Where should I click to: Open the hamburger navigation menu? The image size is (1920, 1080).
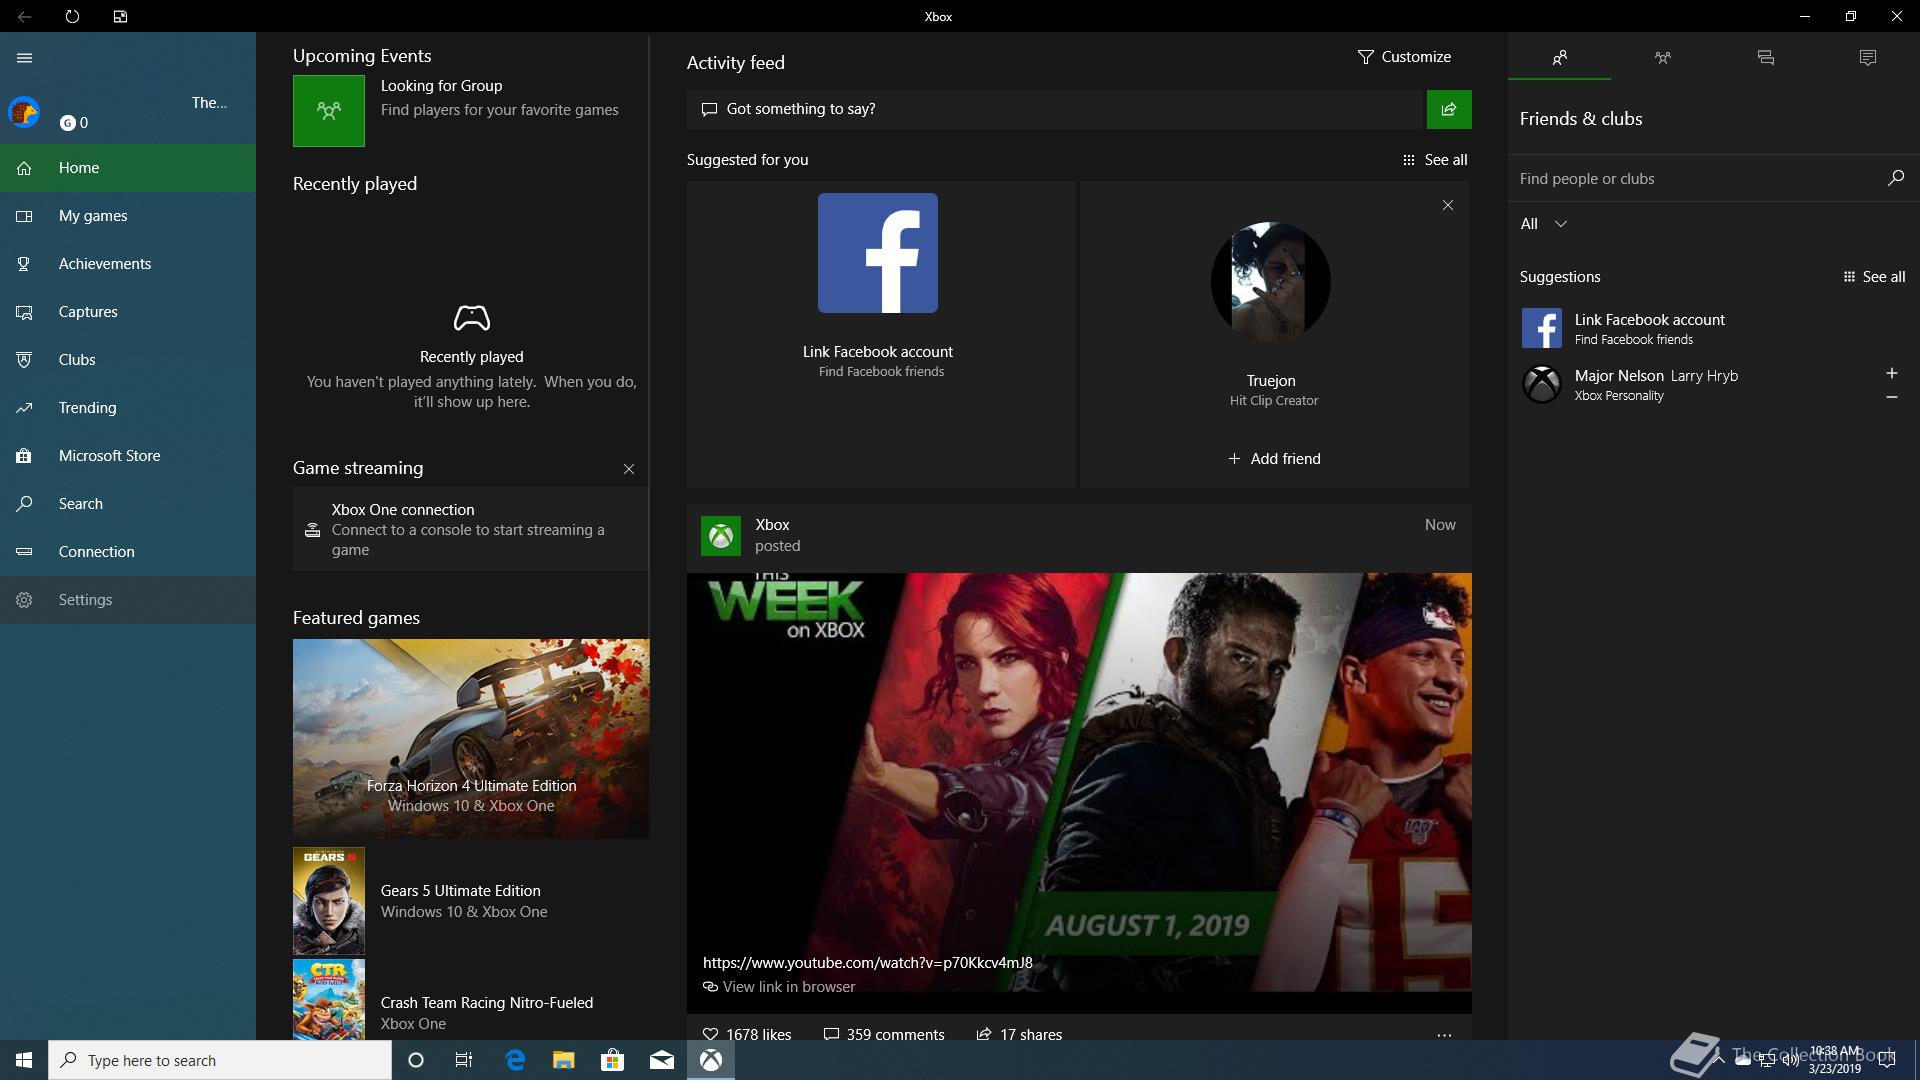pos(25,58)
